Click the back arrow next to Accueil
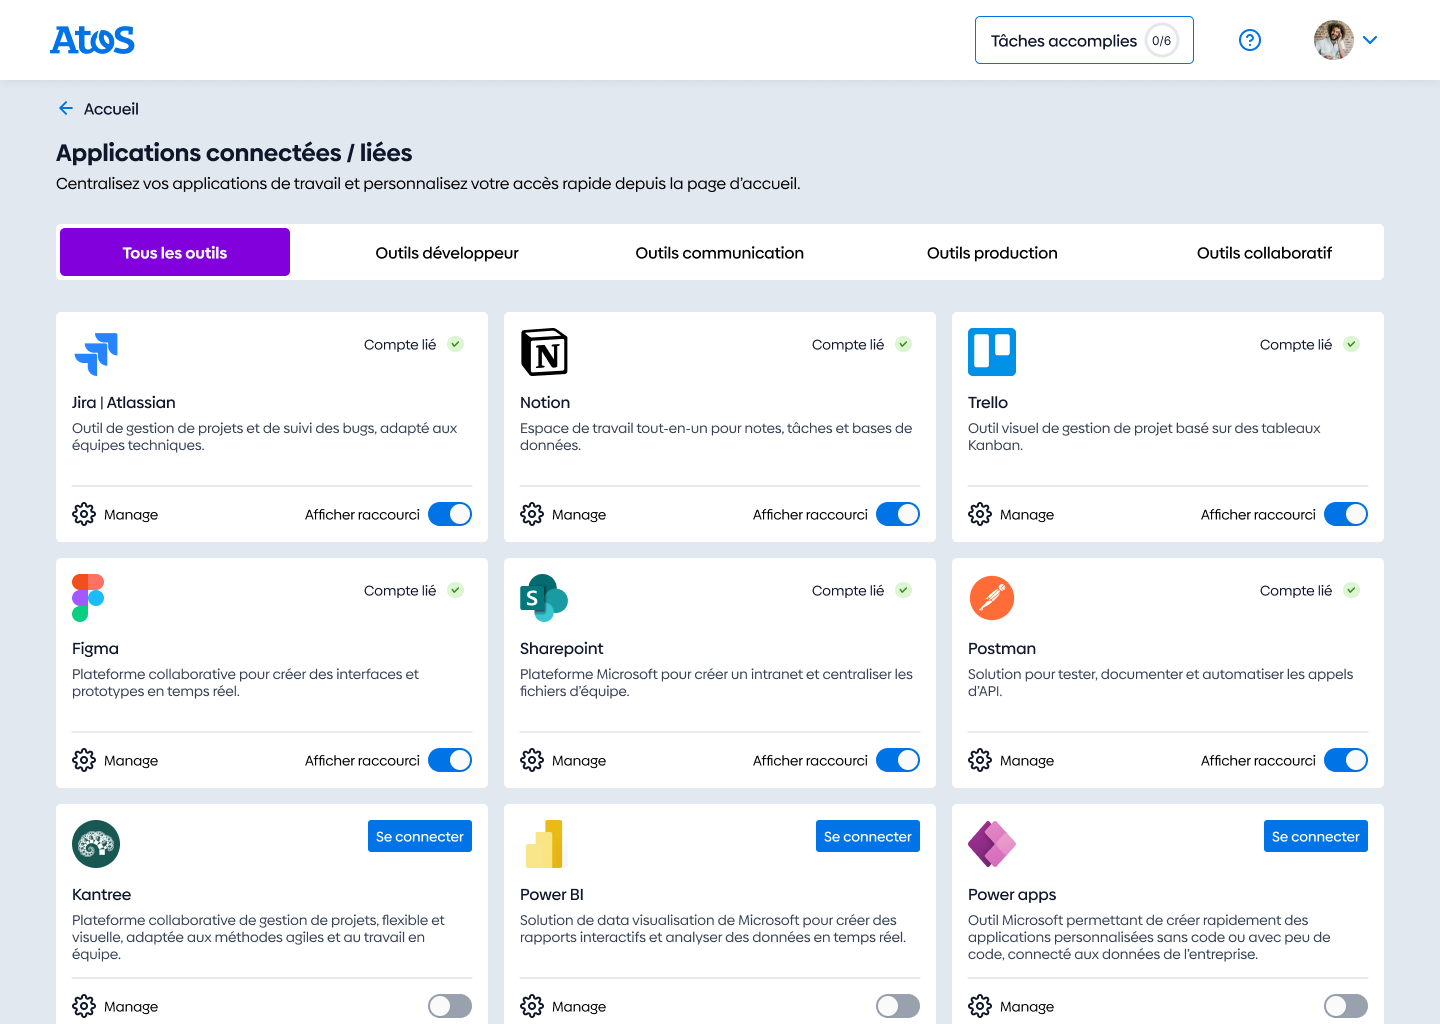Screen dimensions: 1440x1024 click(x=66, y=108)
